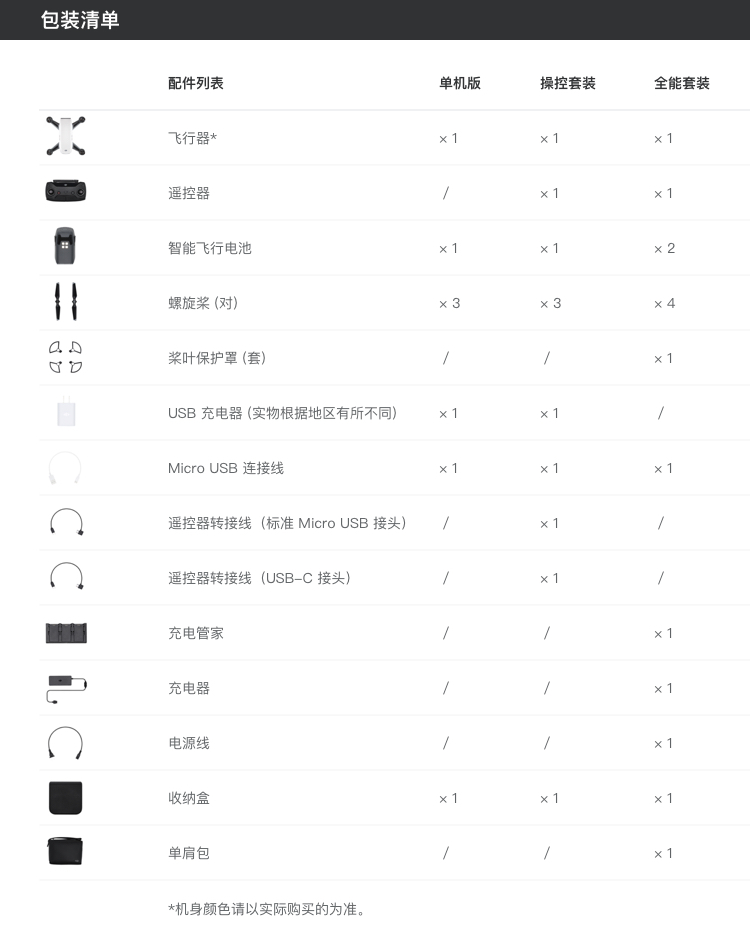Click the battery charger with cable icon
750x951 pixels.
point(66,688)
